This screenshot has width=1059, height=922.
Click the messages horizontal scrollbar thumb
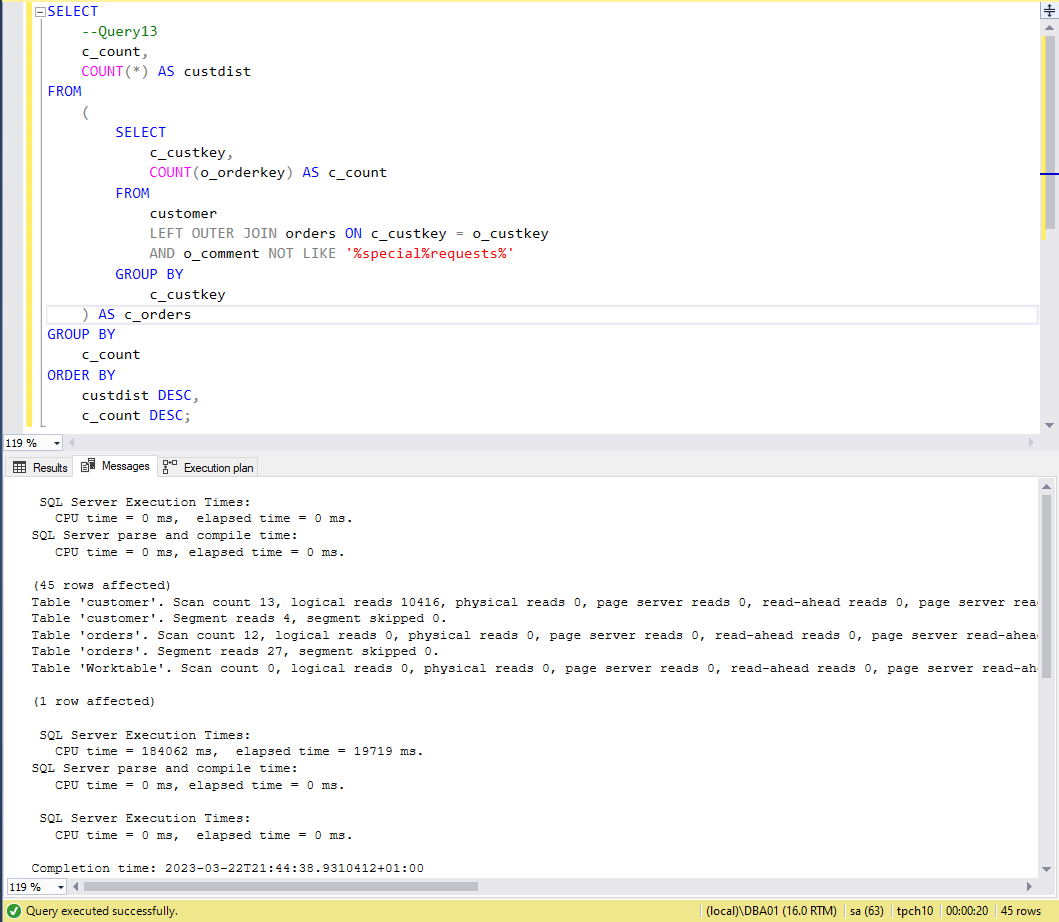(x=280, y=886)
